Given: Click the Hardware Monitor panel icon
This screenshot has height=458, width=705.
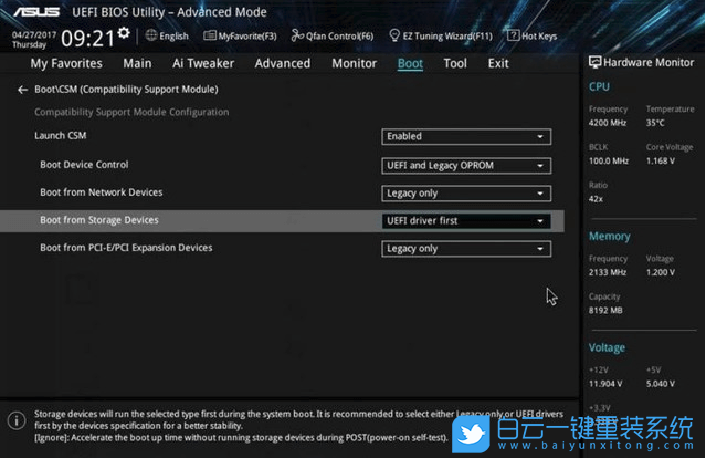Looking at the screenshot, I should tap(596, 62).
